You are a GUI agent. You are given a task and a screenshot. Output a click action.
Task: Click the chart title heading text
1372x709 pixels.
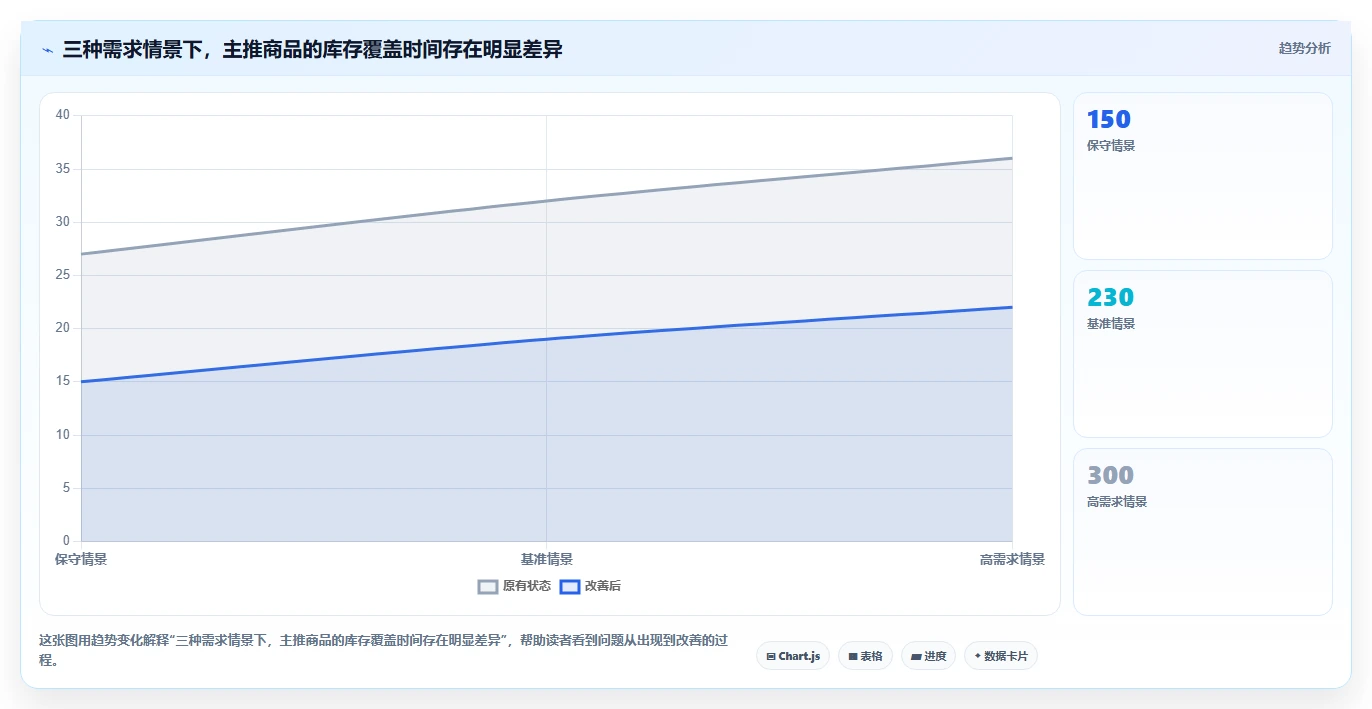point(312,49)
